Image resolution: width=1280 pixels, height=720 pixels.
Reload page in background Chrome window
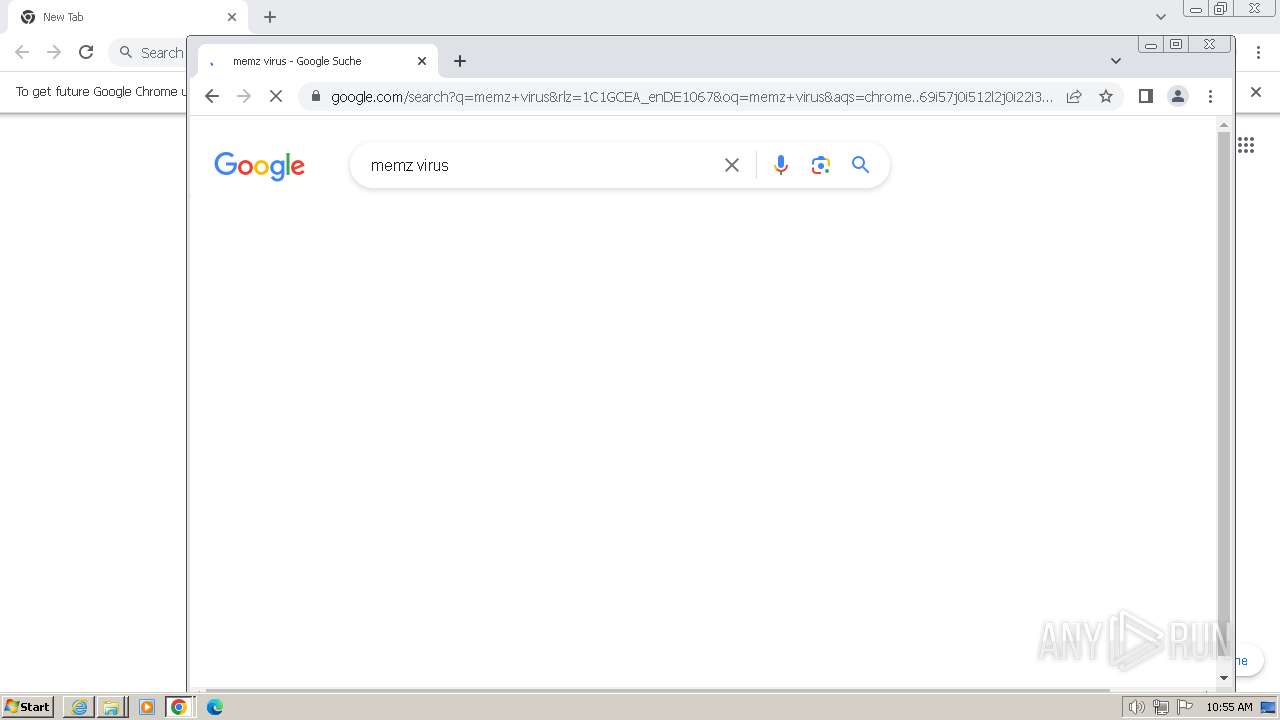point(86,52)
